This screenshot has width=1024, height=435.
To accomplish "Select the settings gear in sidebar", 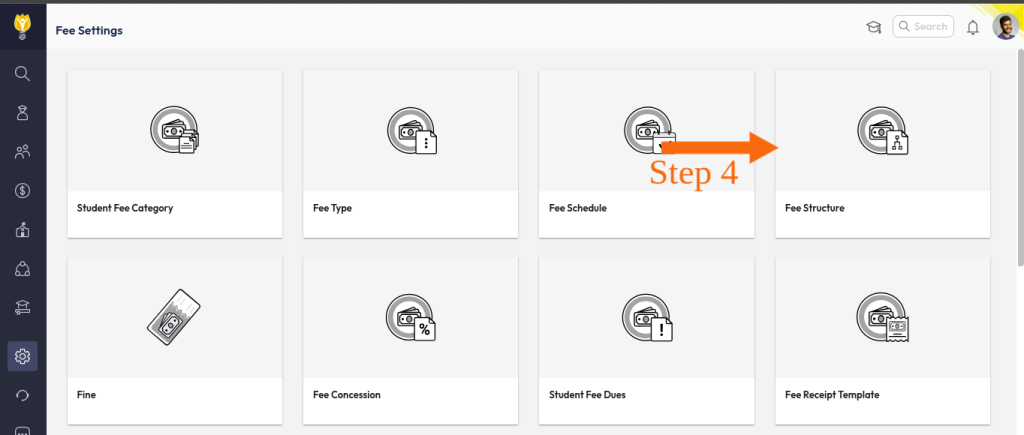I will point(22,356).
